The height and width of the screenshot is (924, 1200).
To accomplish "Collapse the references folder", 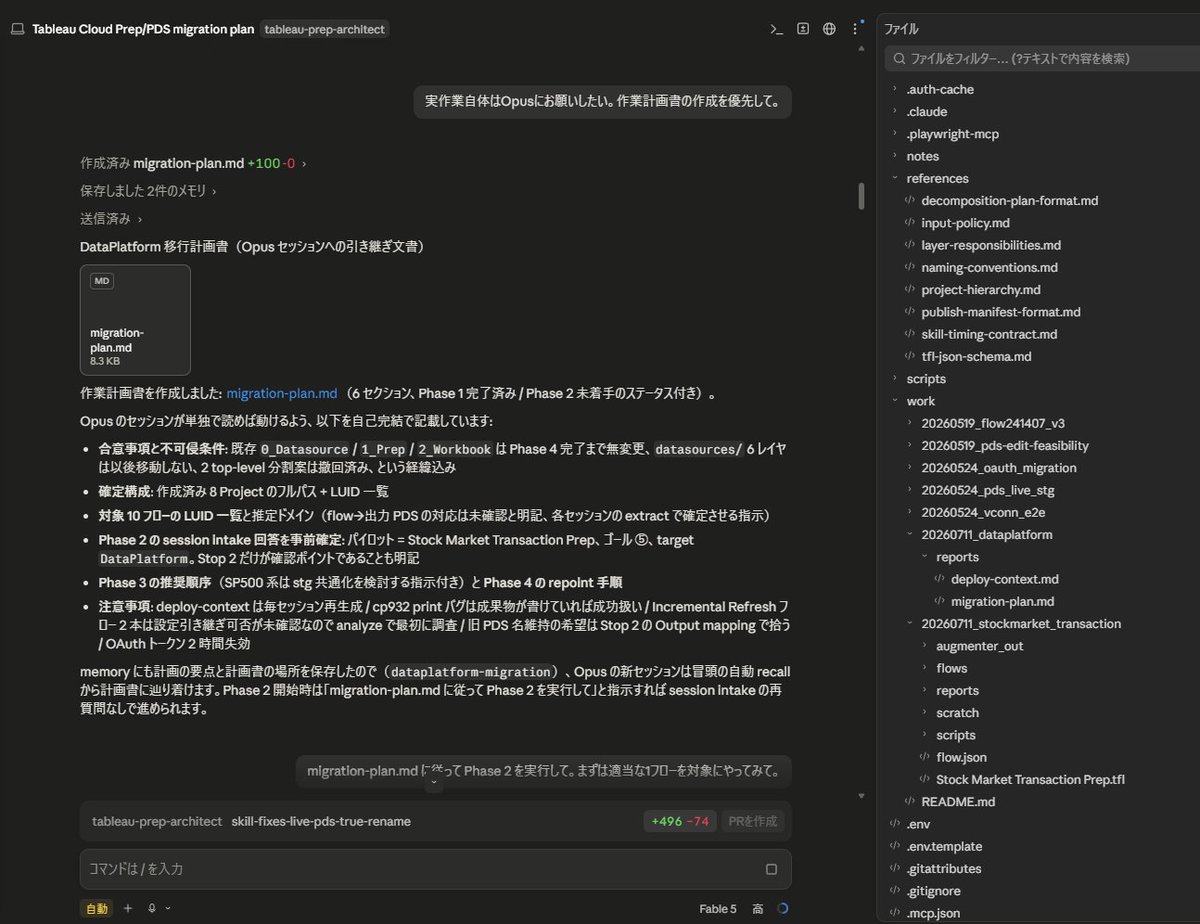I will [929, 178].
